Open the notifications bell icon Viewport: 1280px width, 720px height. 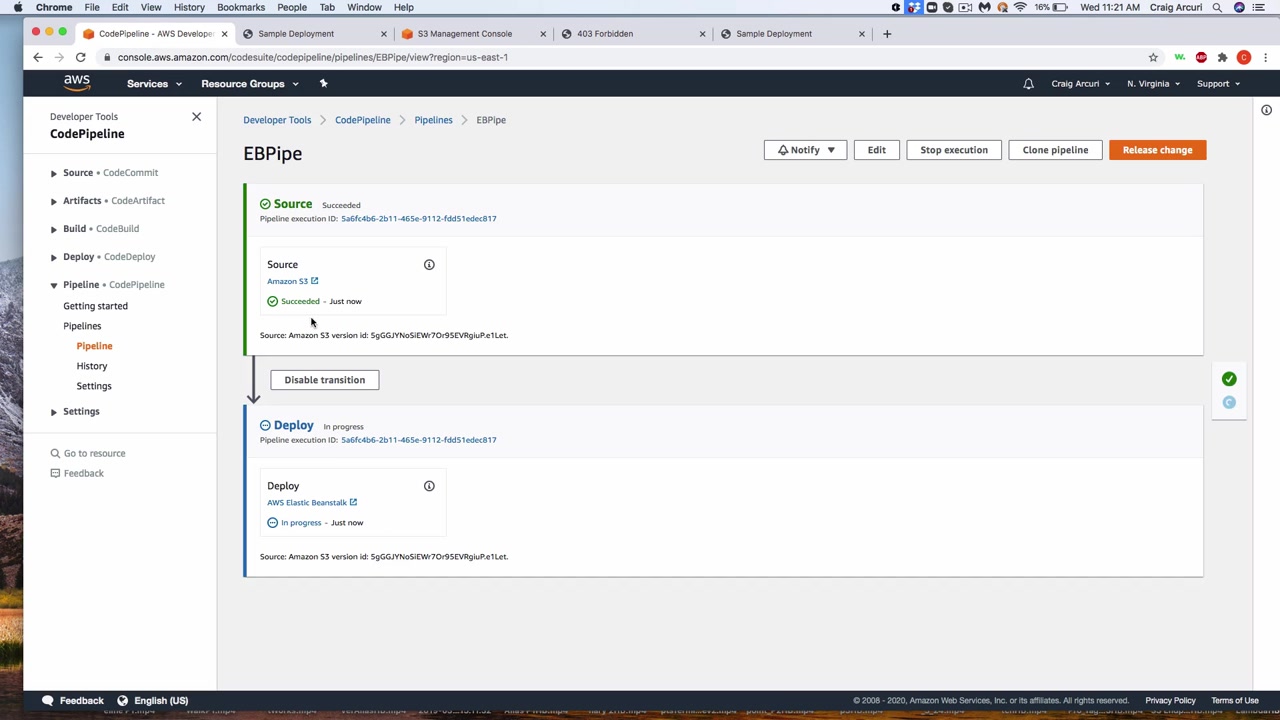point(1028,84)
